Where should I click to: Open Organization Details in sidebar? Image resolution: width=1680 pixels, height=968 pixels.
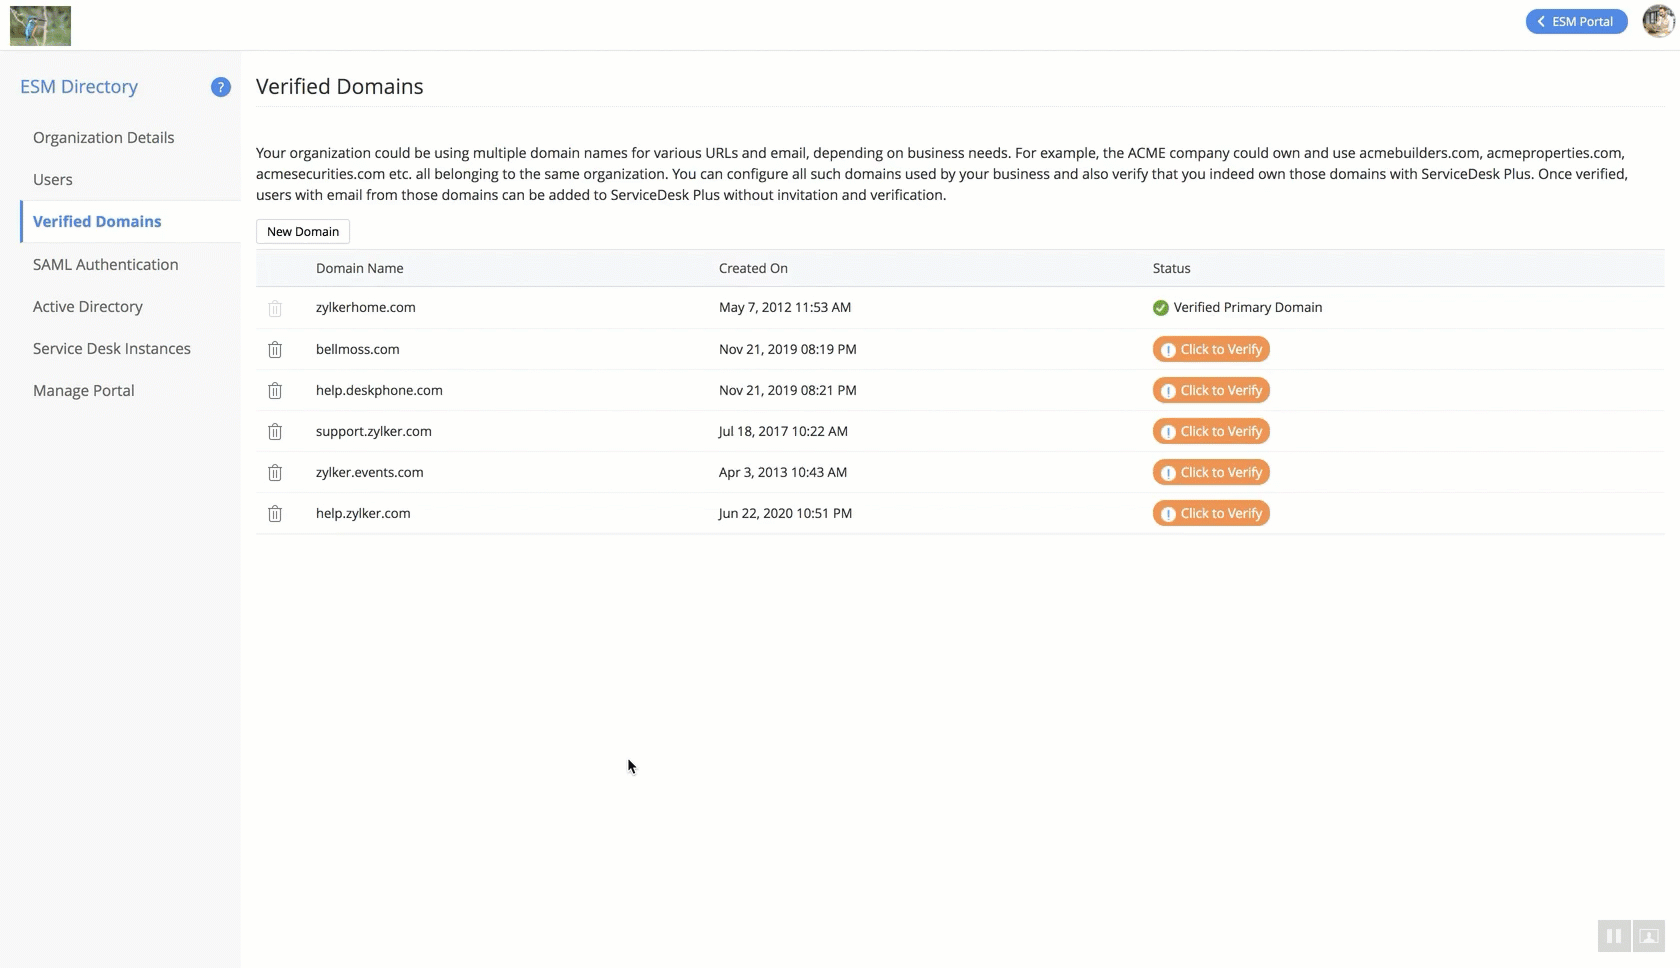[x=104, y=138]
